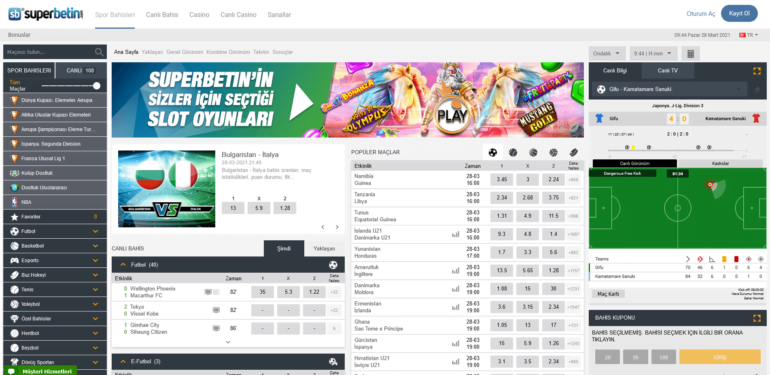Click the Bulgaristan vs İtalya thumbnail

tap(166, 188)
